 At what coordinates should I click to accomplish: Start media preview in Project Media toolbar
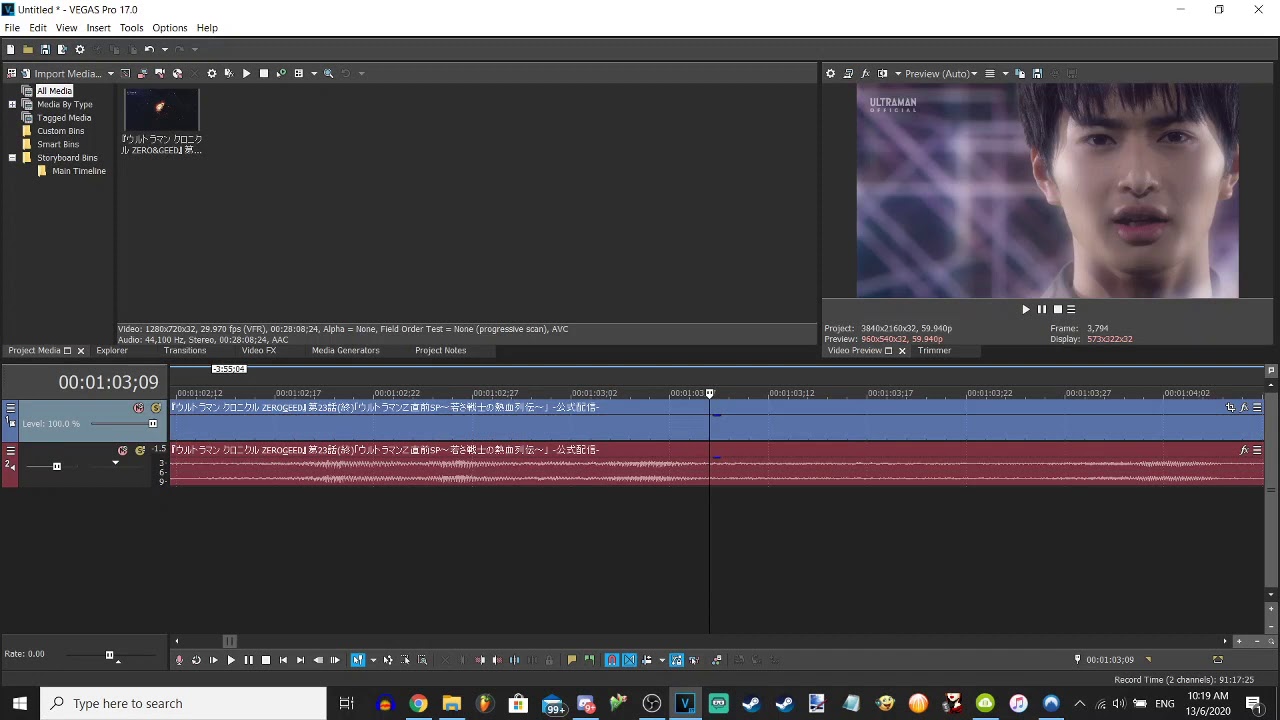[x=247, y=73]
